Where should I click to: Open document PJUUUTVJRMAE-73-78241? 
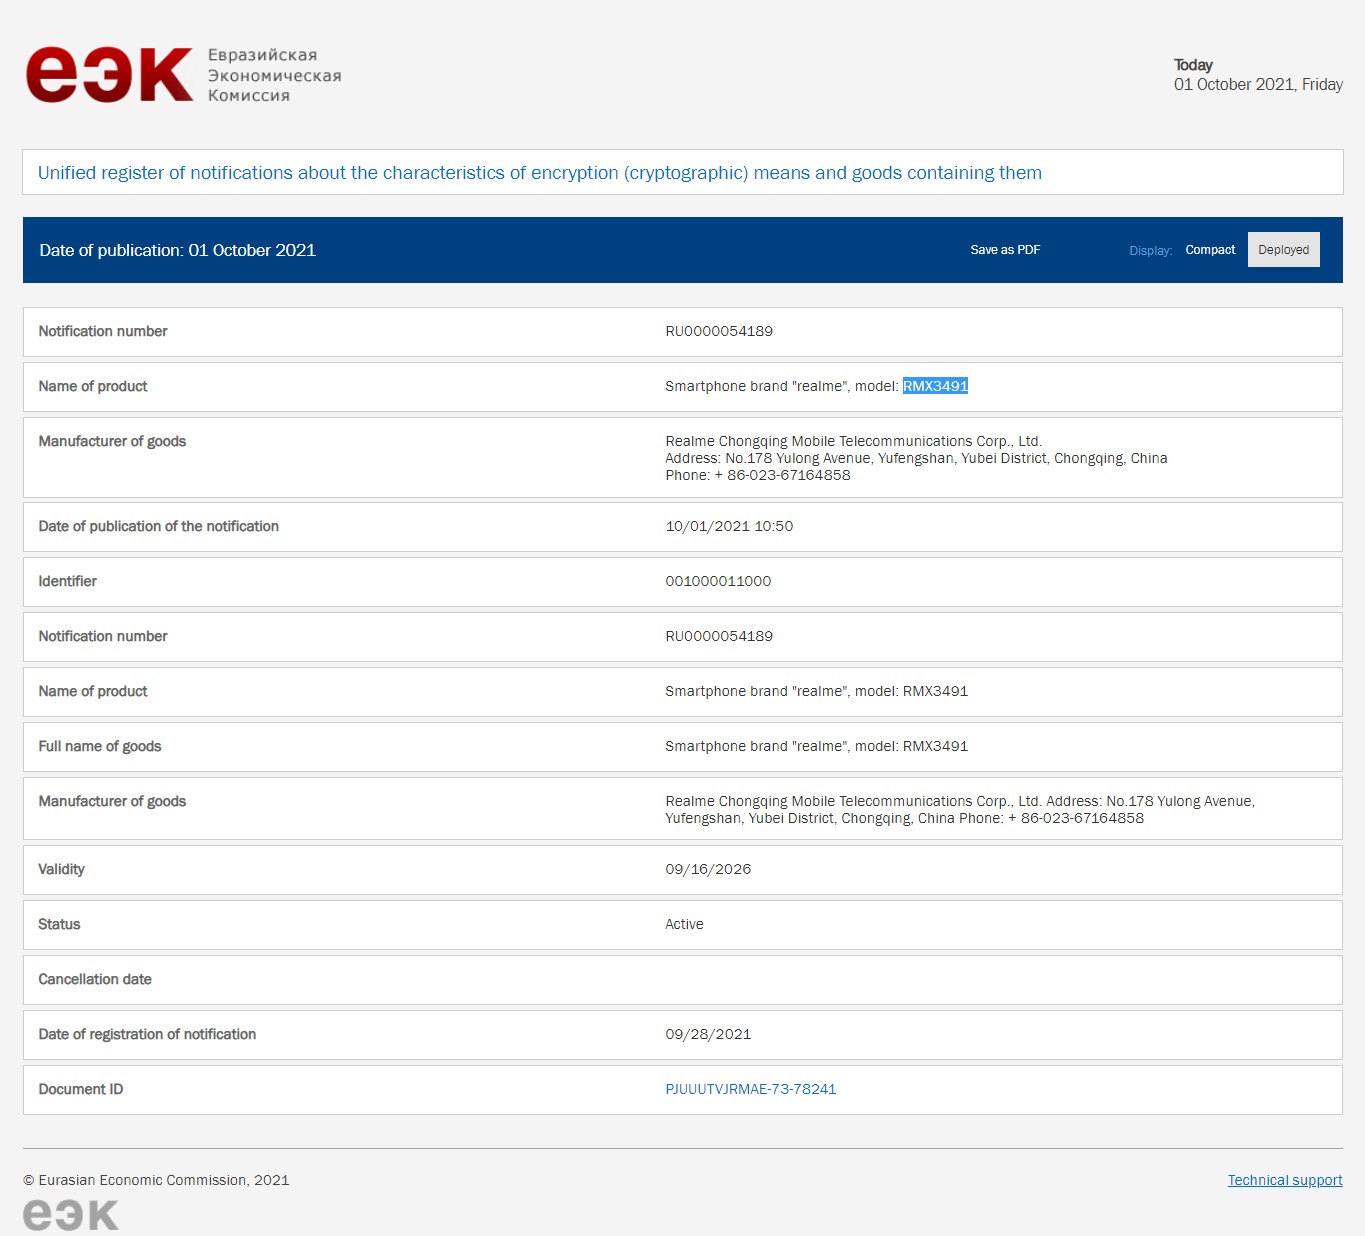click(x=751, y=1089)
